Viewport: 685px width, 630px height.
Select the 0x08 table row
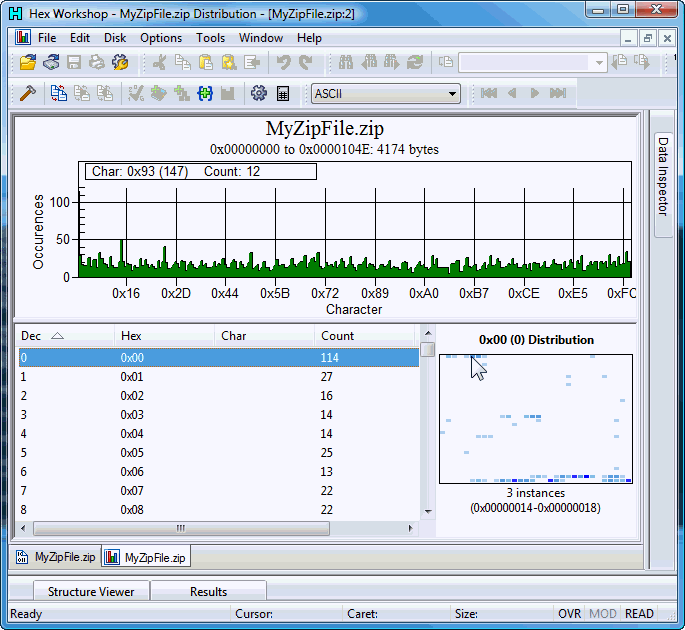pos(219,509)
